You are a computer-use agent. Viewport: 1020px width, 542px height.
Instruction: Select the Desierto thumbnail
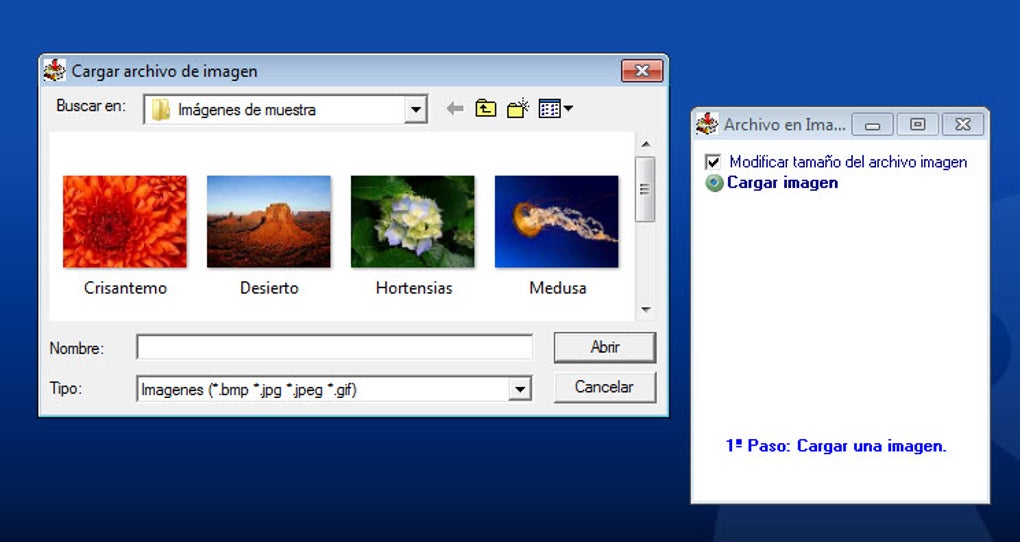coord(269,221)
